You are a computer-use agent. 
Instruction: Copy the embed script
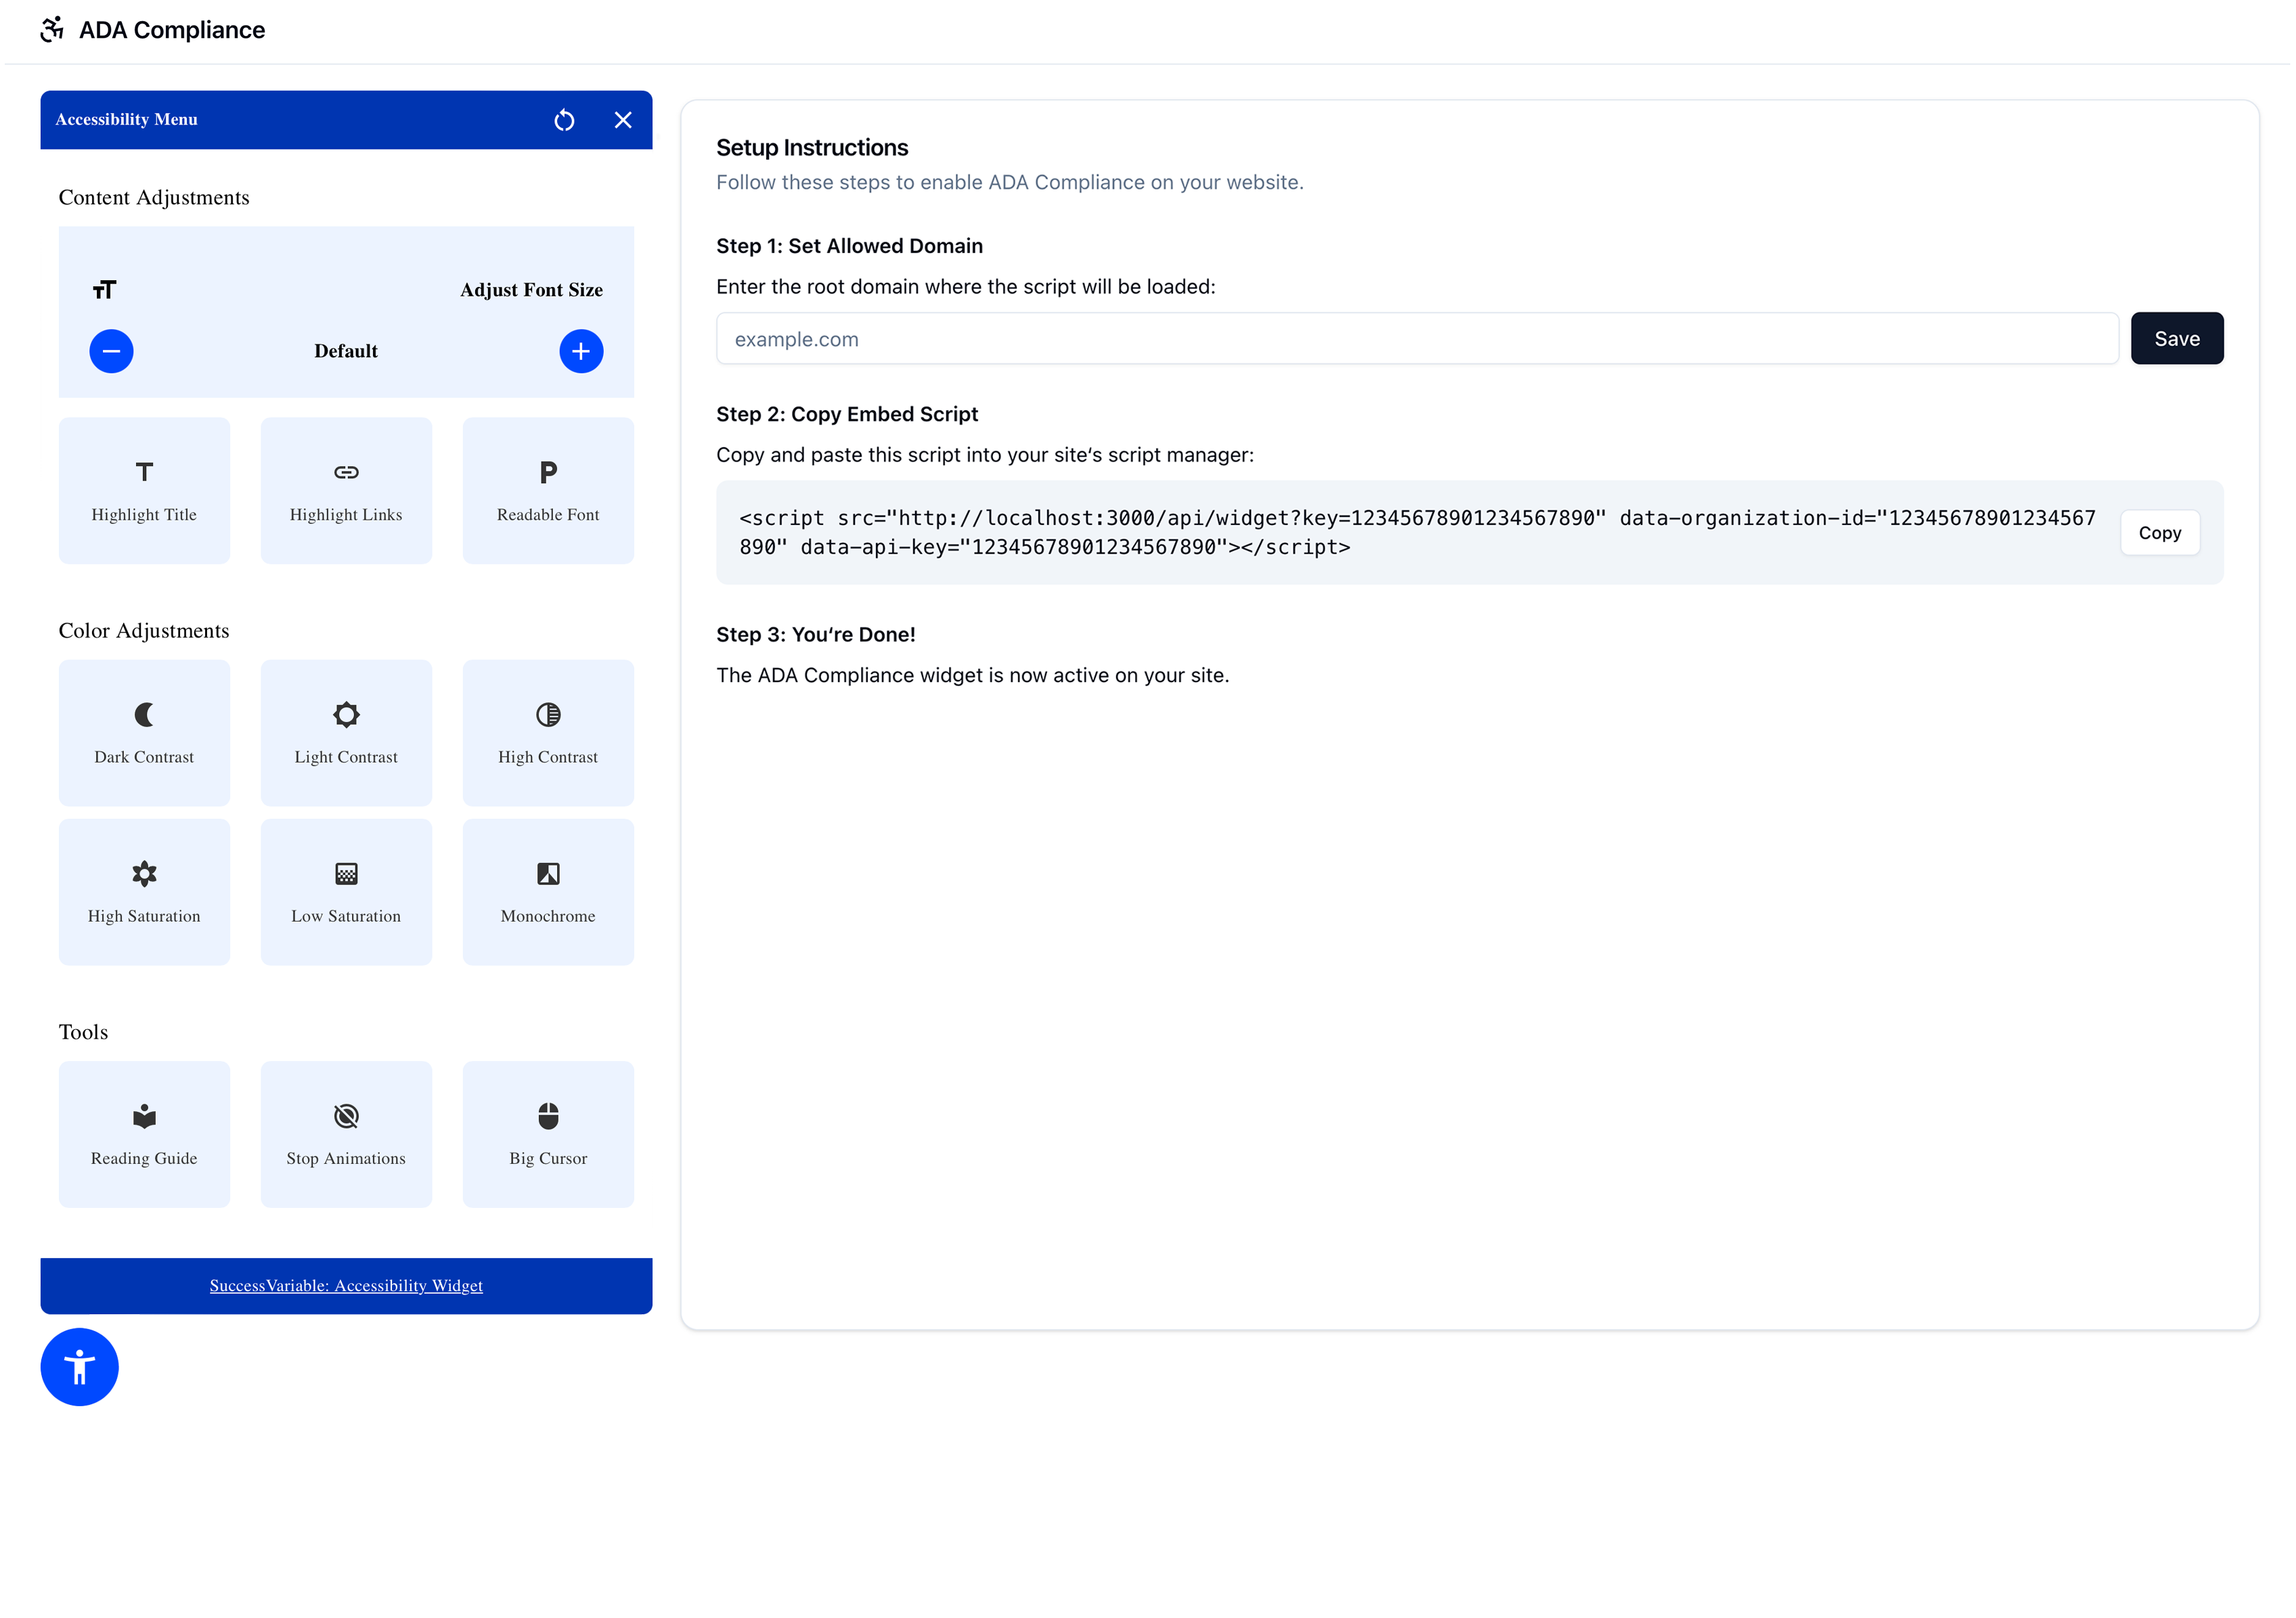[x=2159, y=533]
